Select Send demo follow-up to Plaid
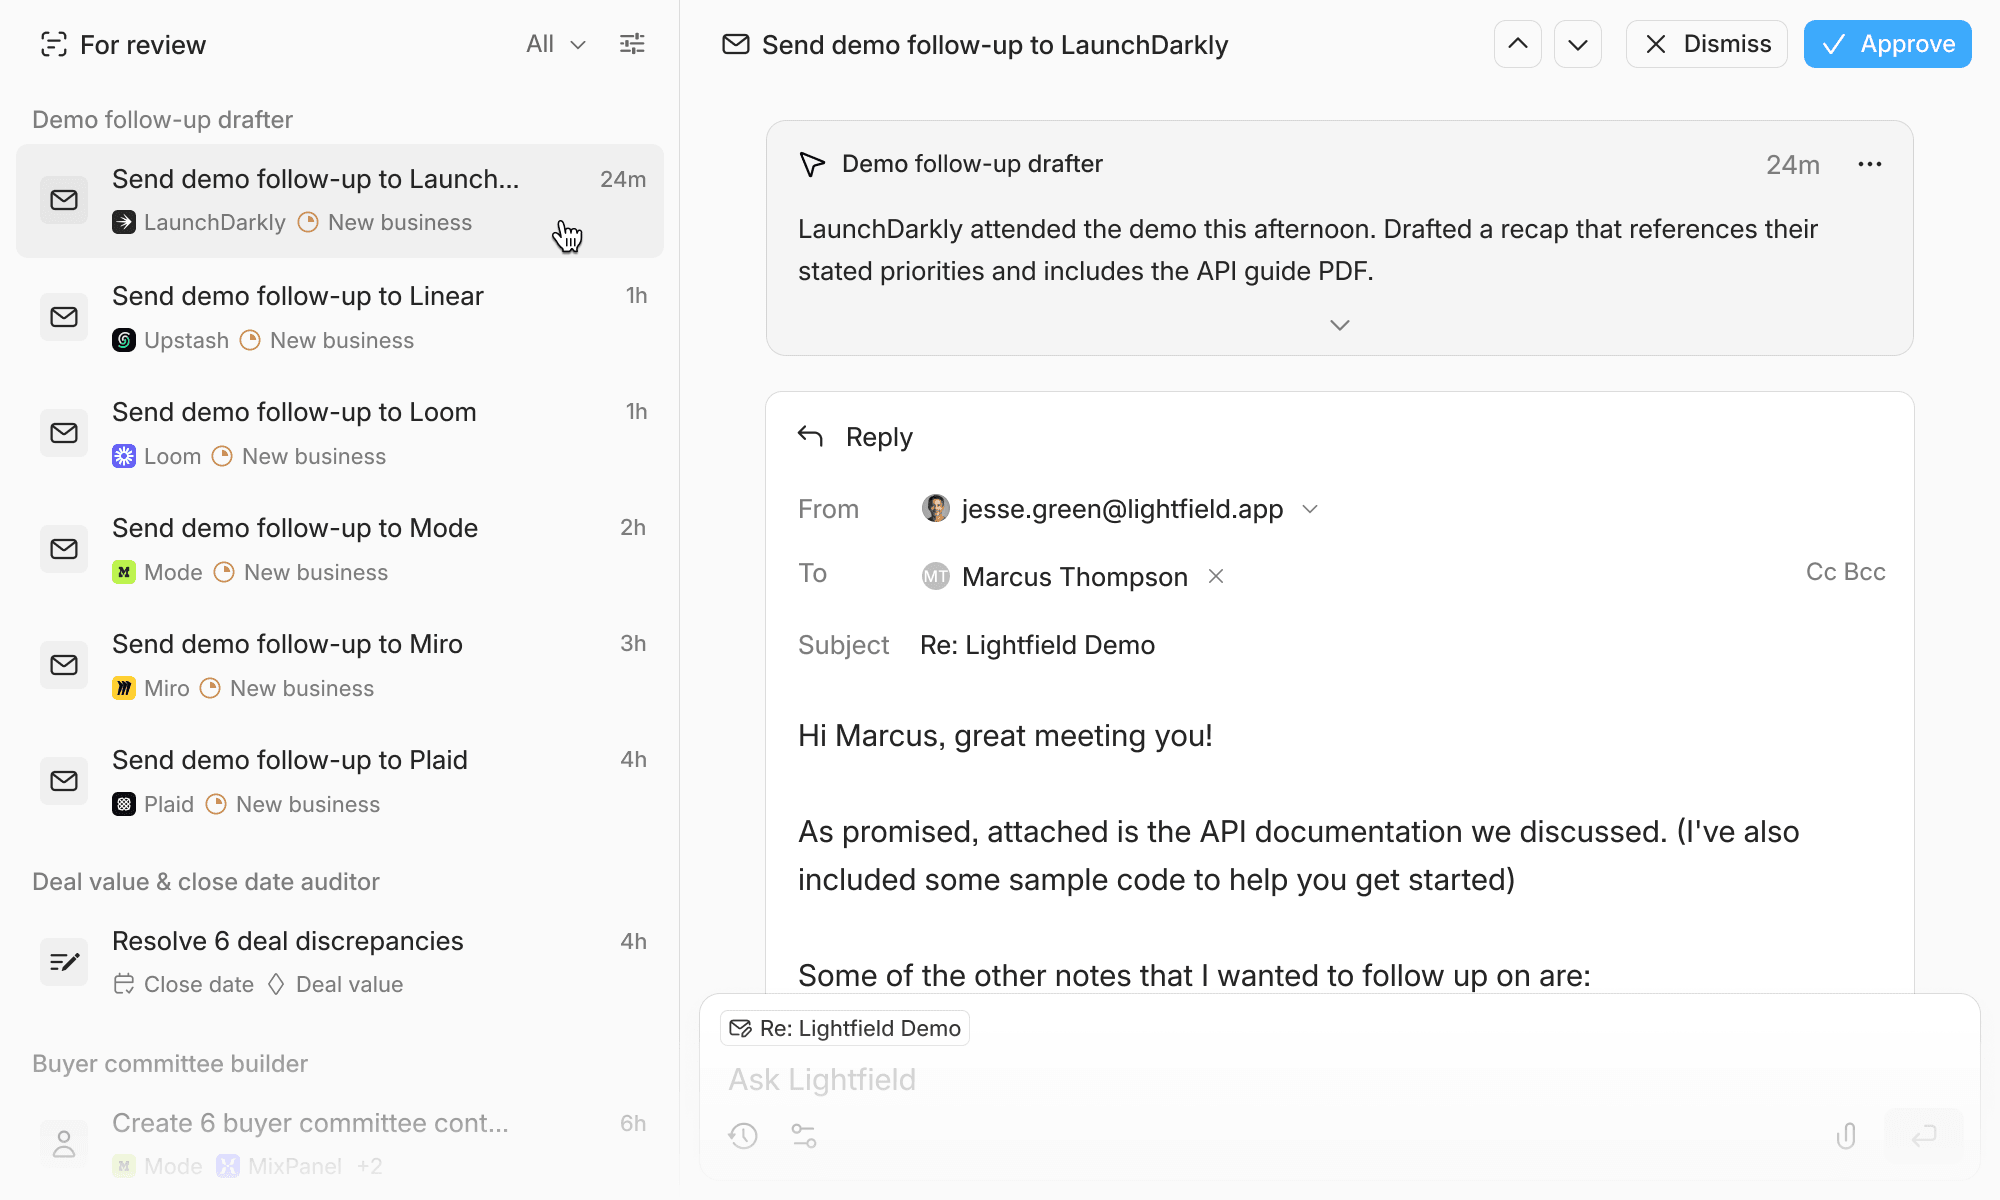 340,781
